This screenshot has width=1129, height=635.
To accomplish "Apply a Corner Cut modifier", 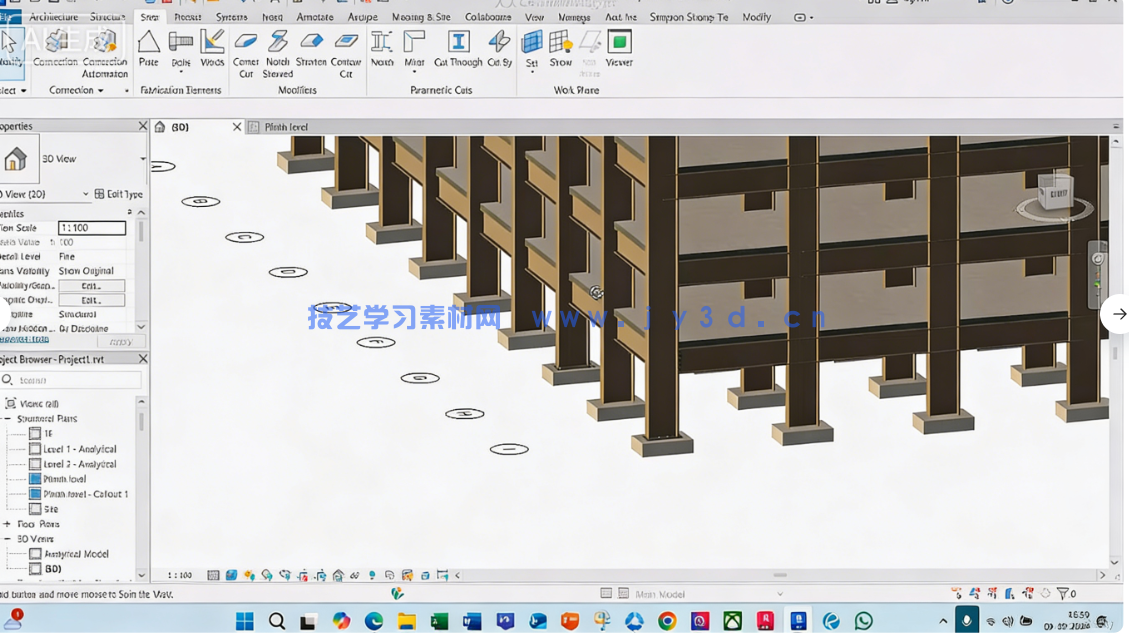I will 246,48.
